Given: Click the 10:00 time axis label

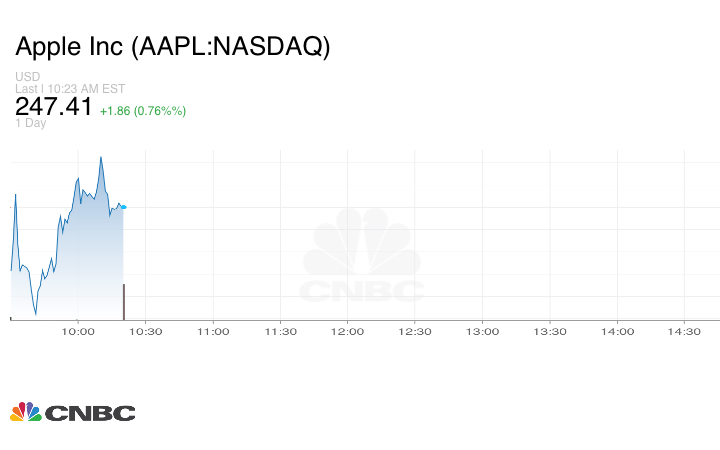Looking at the screenshot, I should (78, 331).
